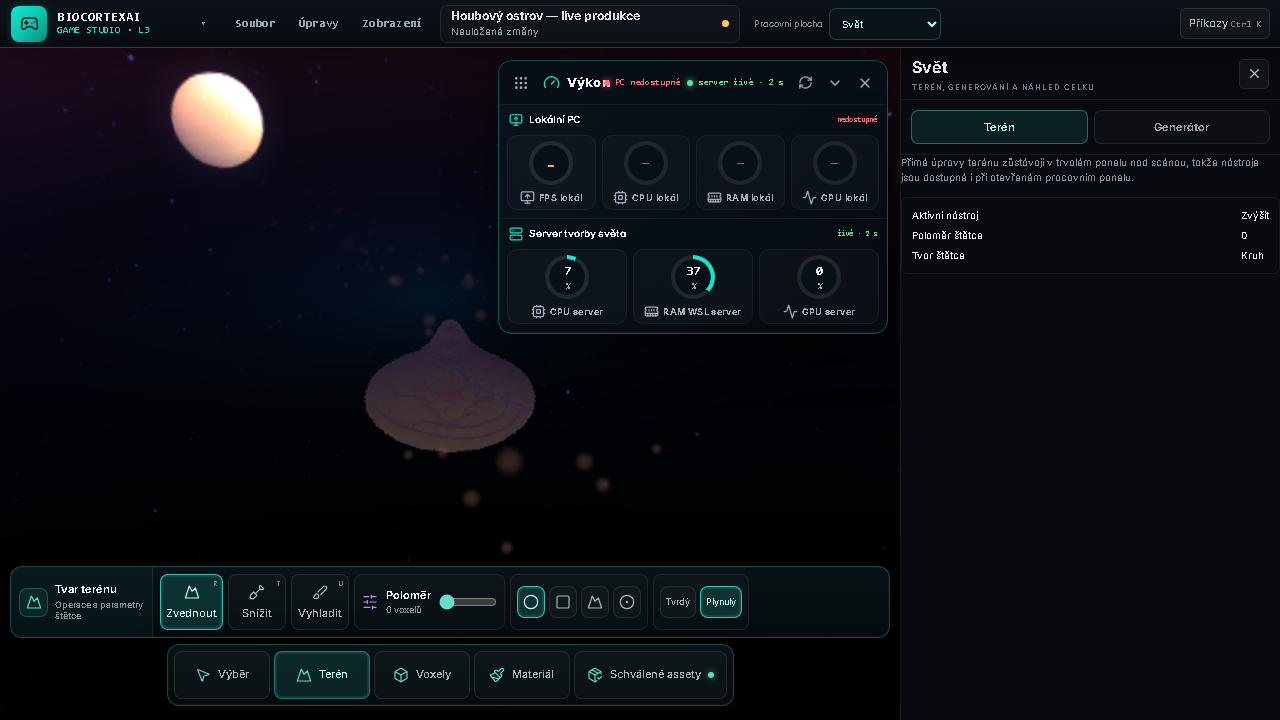Close the Svět side panel

coord(1254,74)
